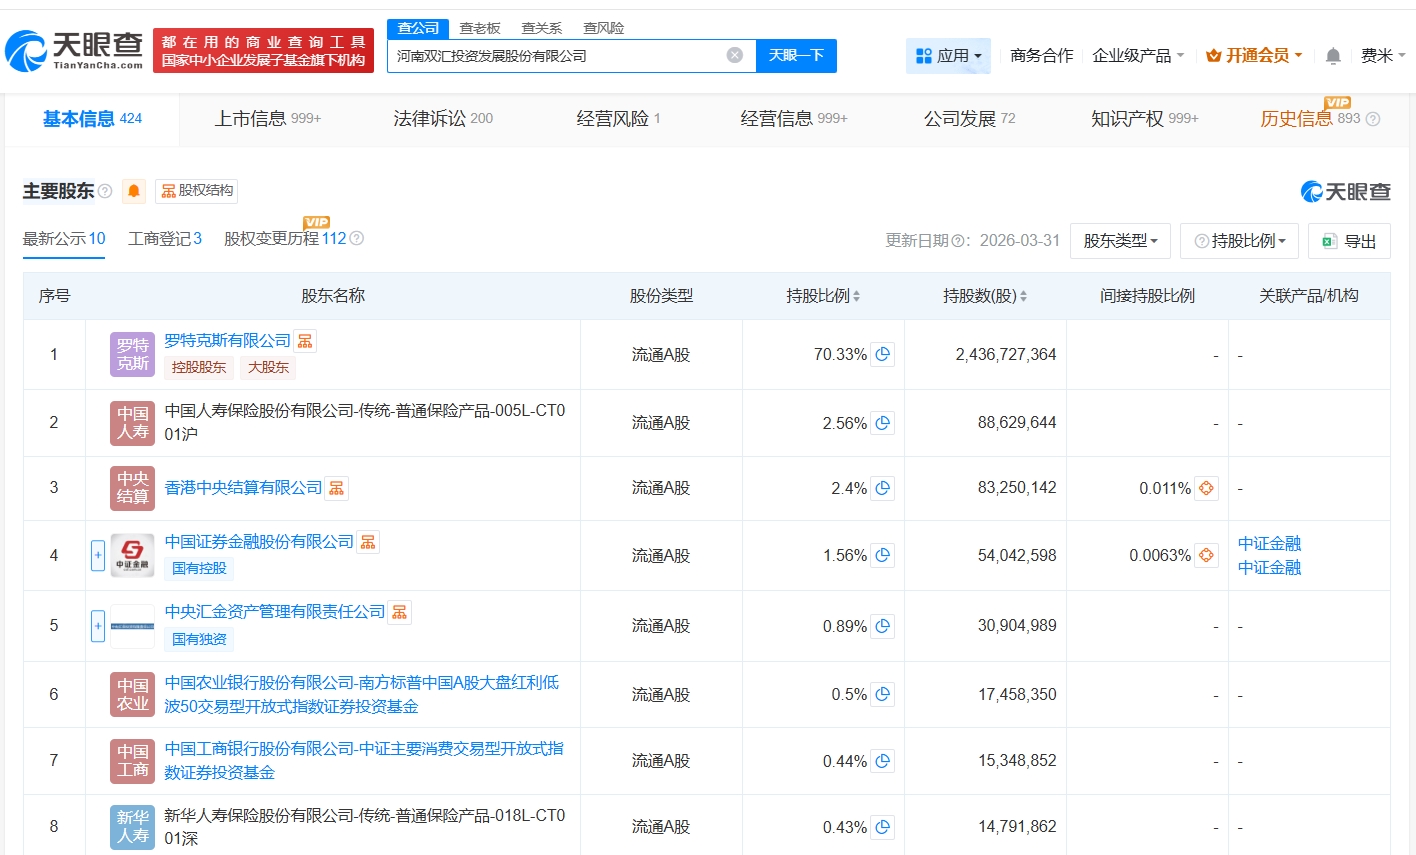1416x855 pixels.
Task: Open the 香港中央结算有限公司 shareholder link
Action: click(244, 488)
